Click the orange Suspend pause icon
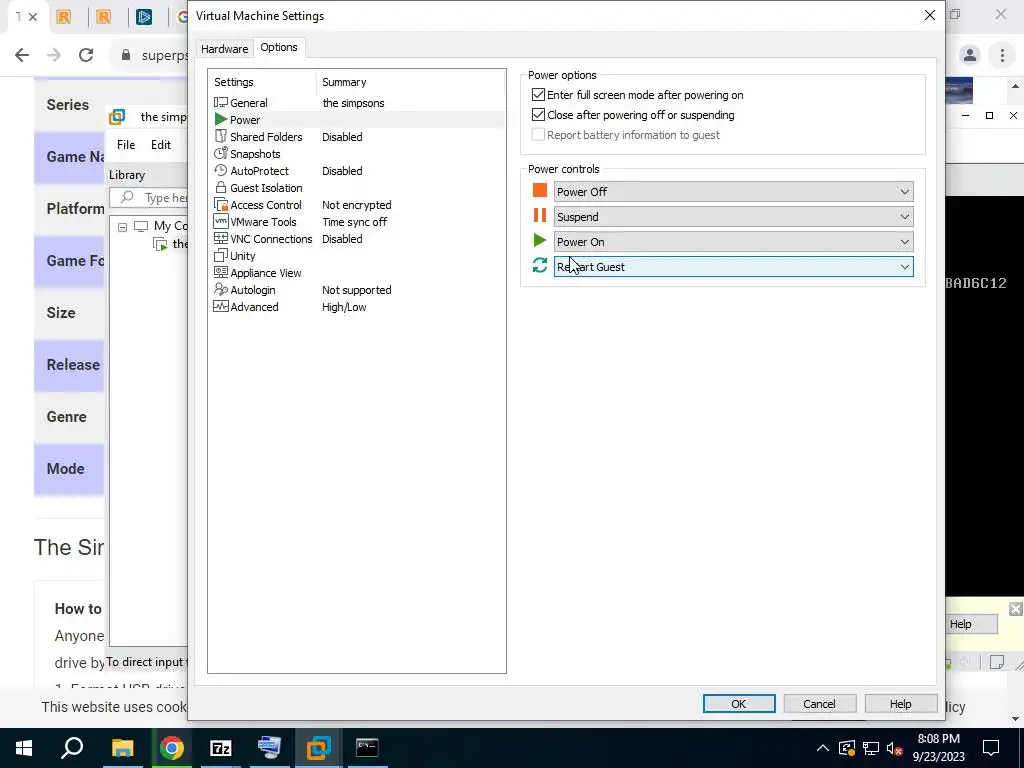The width and height of the screenshot is (1024, 768). [x=539, y=215]
